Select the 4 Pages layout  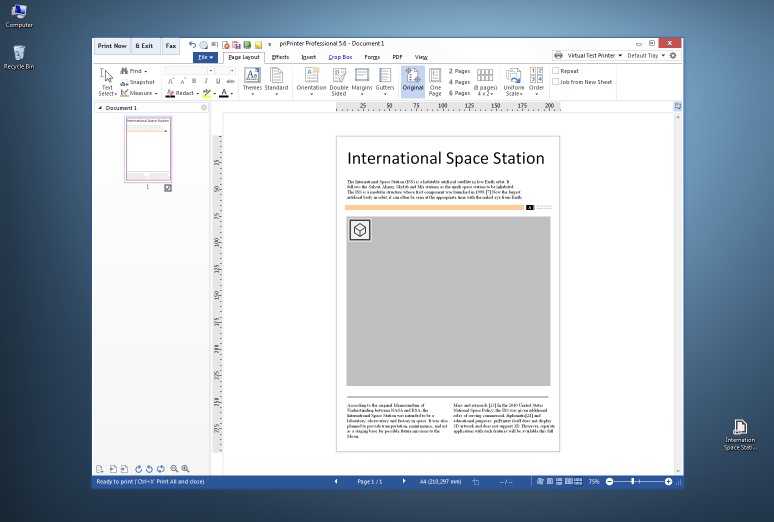[x=459, y=82]
